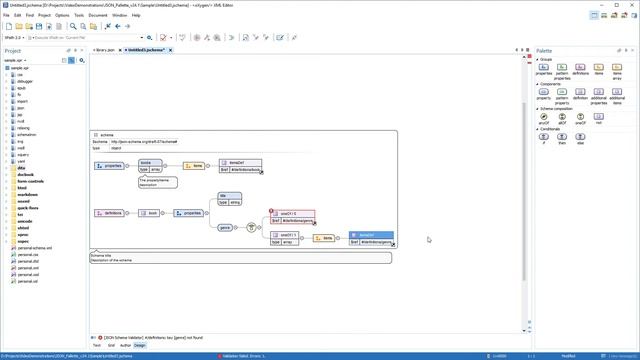
Task: Click the red-bordered oneOf / 0 node
Action: (293, 217)
